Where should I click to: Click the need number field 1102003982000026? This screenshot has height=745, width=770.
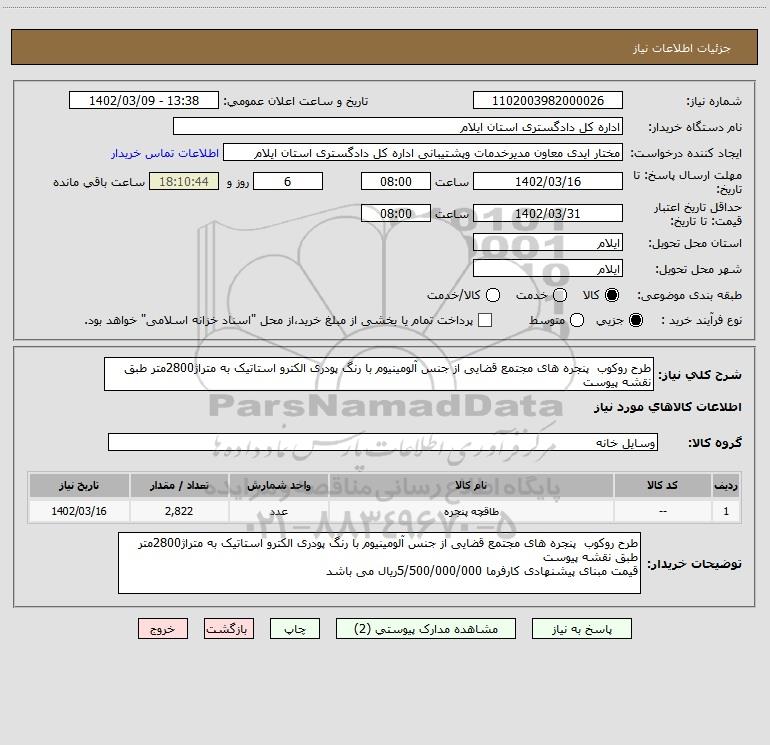(x=548, y=101)
